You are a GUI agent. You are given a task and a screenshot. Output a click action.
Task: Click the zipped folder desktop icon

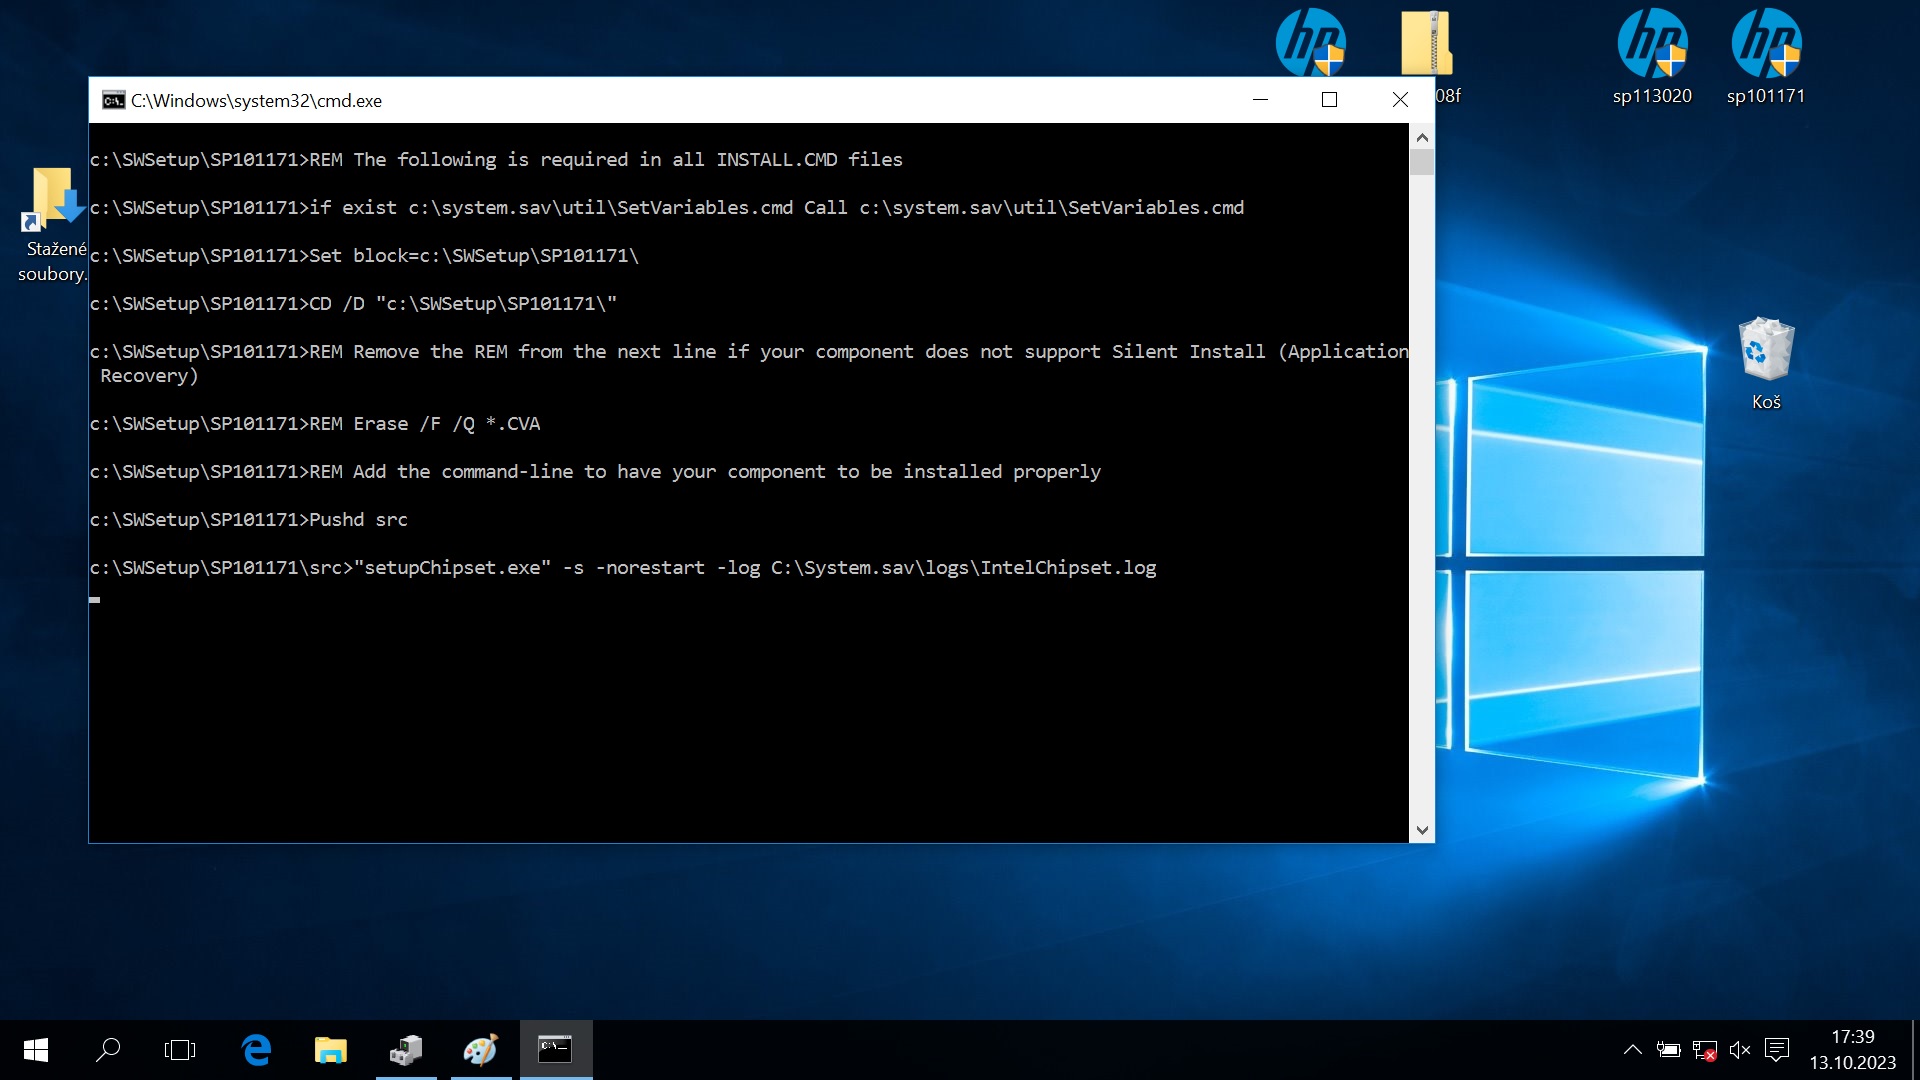1426,45
